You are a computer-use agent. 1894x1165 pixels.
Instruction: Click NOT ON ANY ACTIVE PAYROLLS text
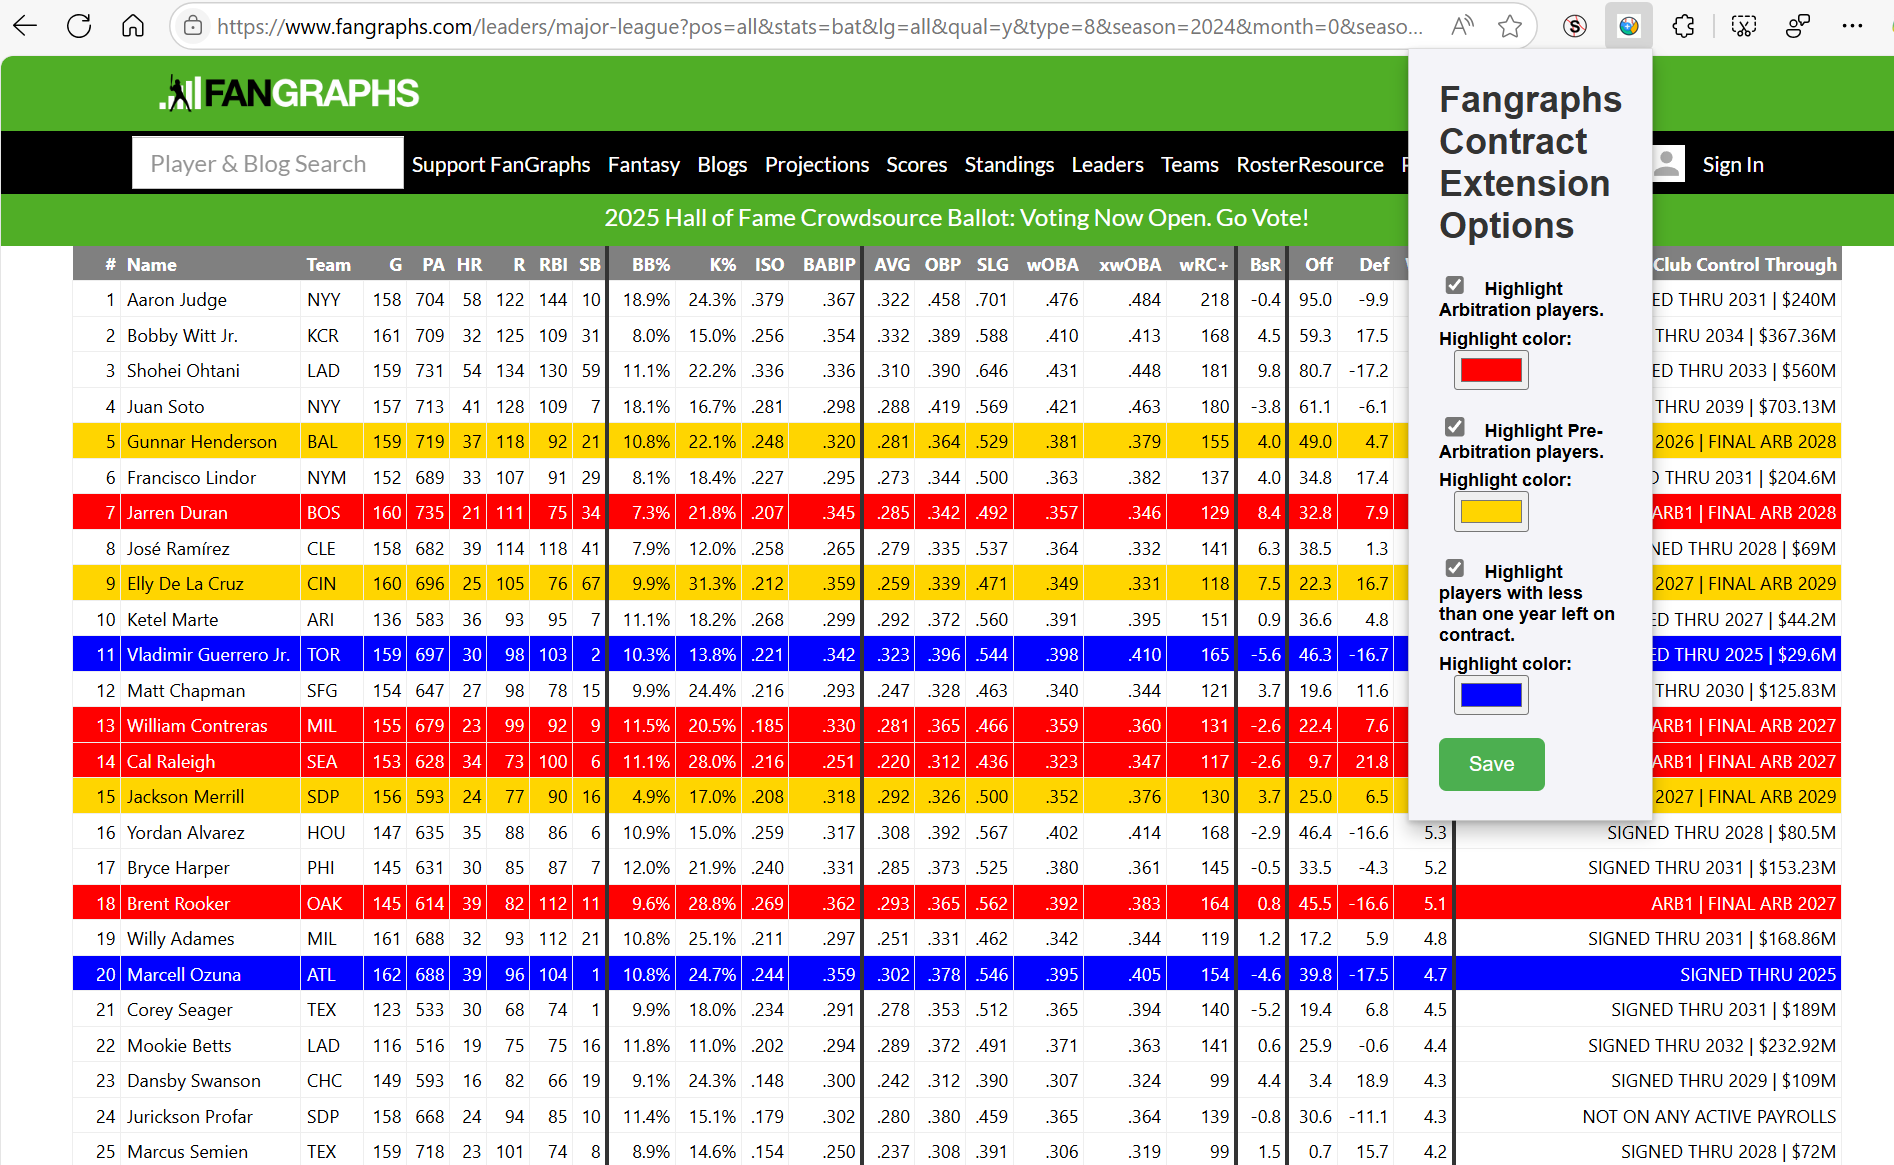[x=1709, y=1116]
